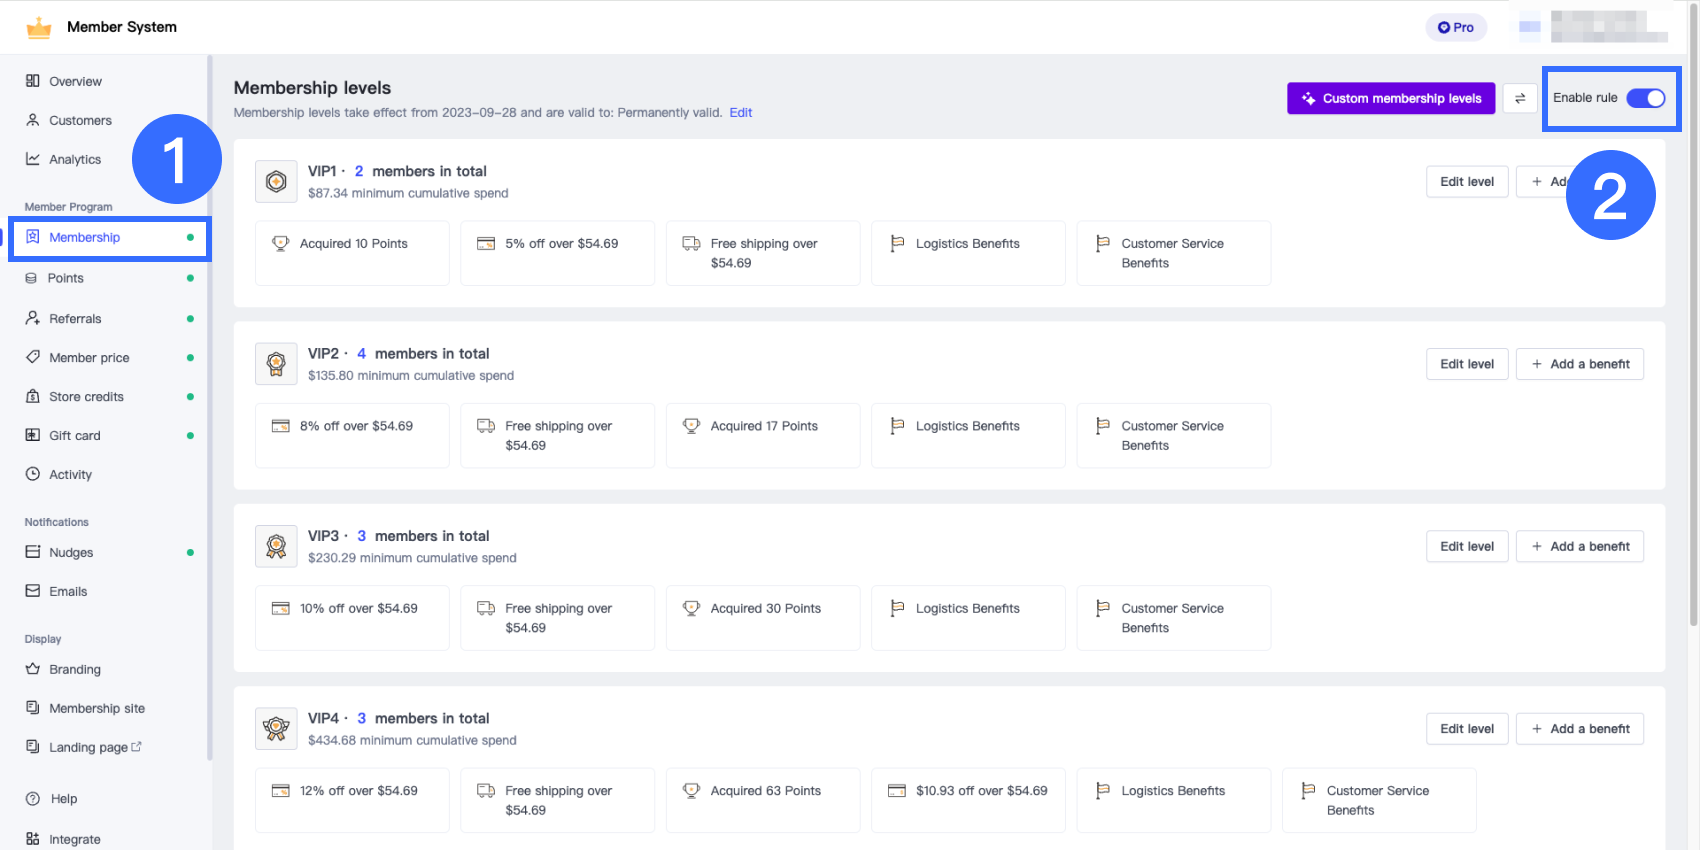Screen dimensions: 1700x850
Task: Click the Member System crown logo
Action: (x=39, y=27)
